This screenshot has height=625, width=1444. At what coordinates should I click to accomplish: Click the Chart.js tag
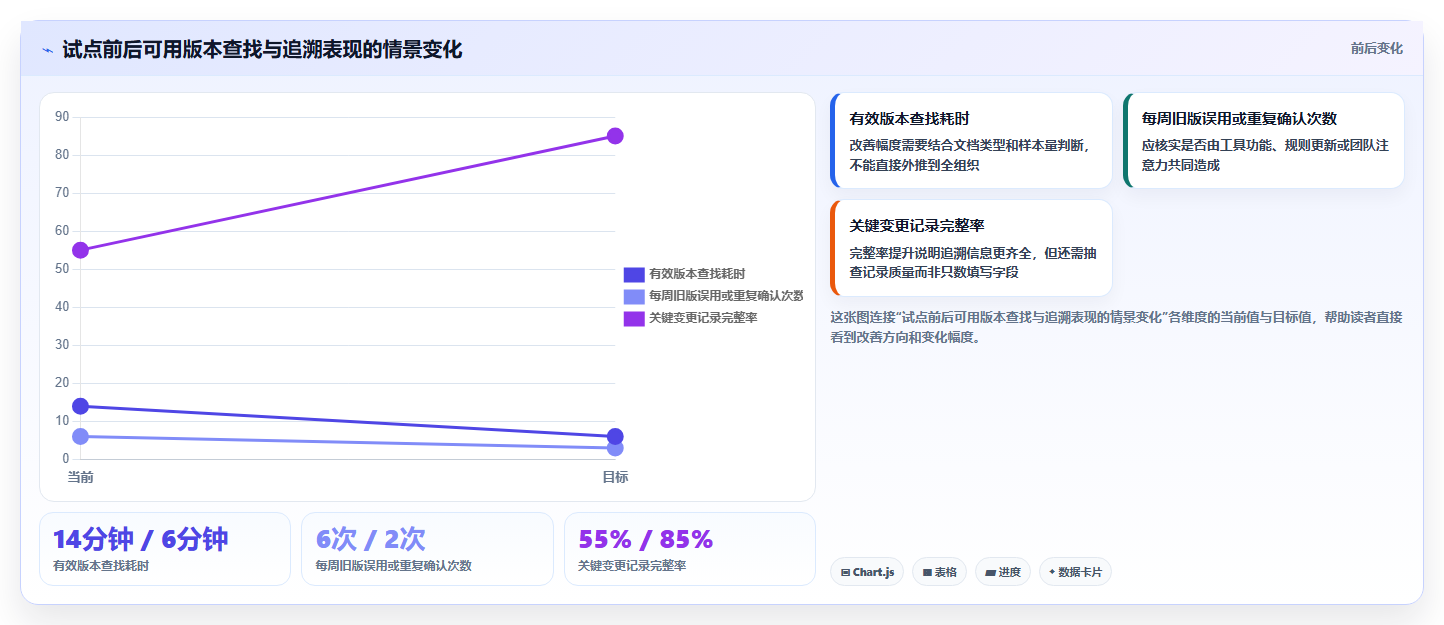click(x=867, y=572)
